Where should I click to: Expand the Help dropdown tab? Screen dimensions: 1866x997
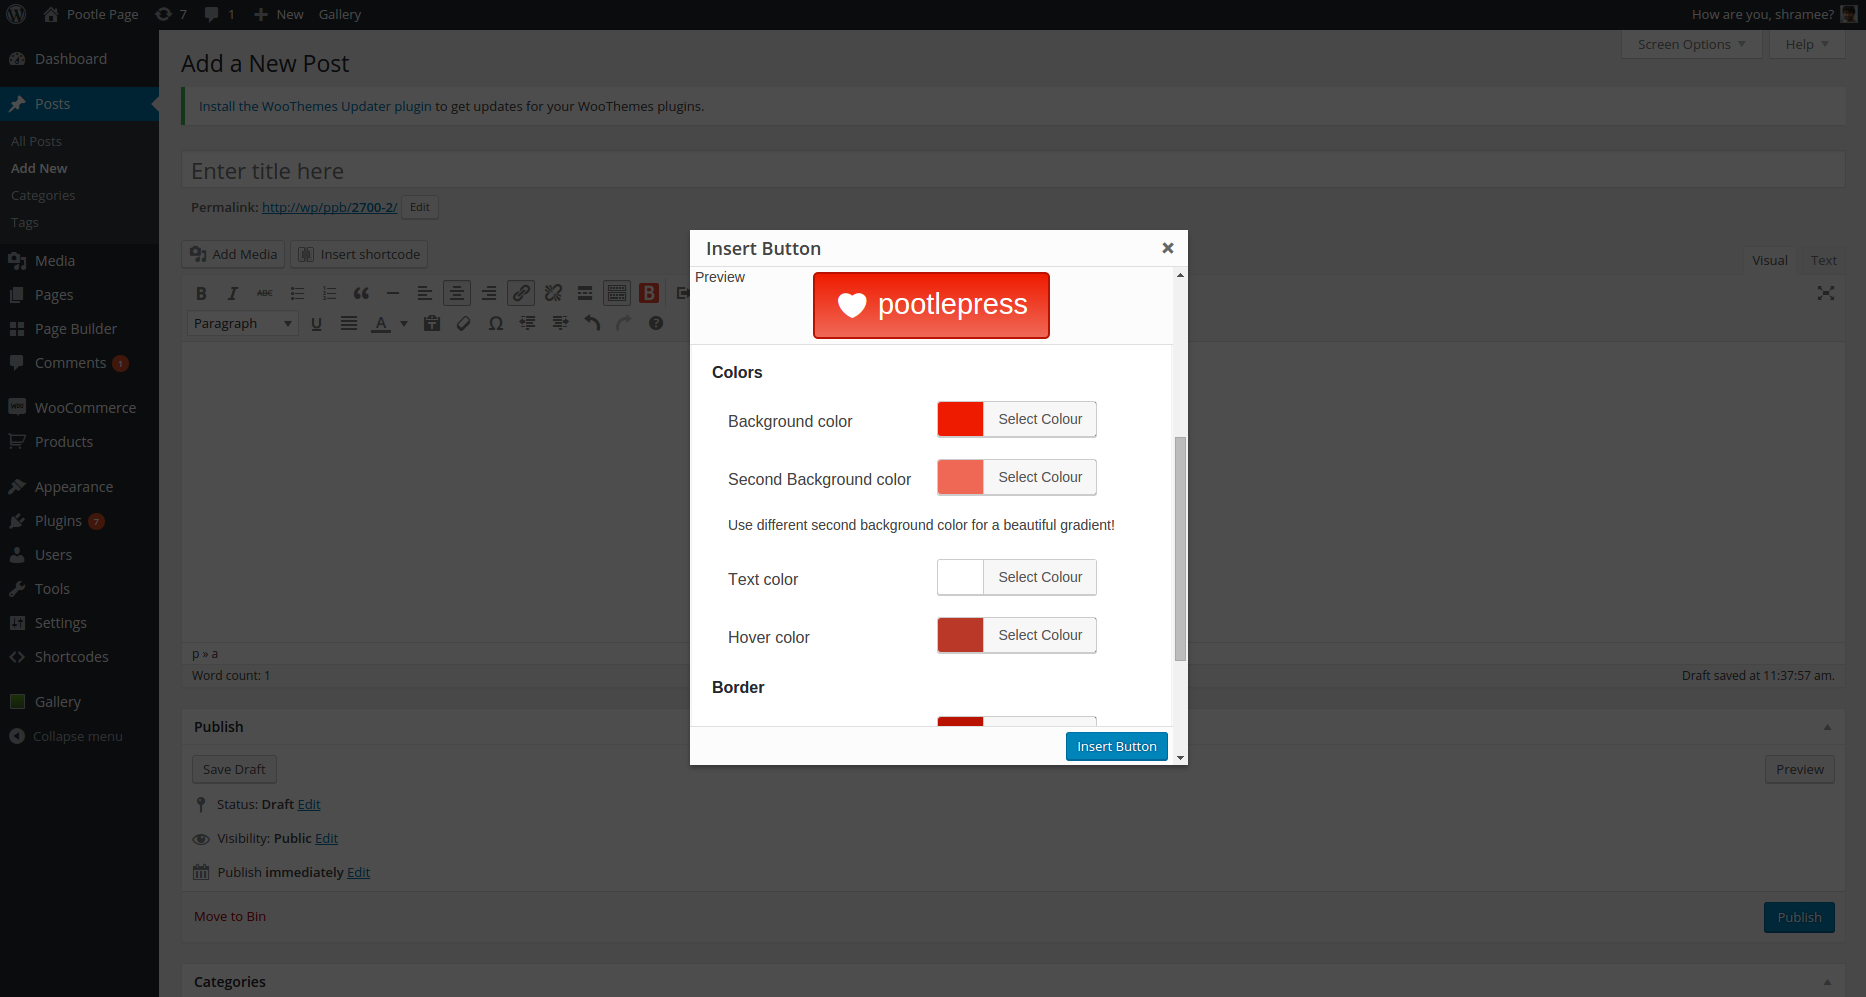tap(1807, 44)
